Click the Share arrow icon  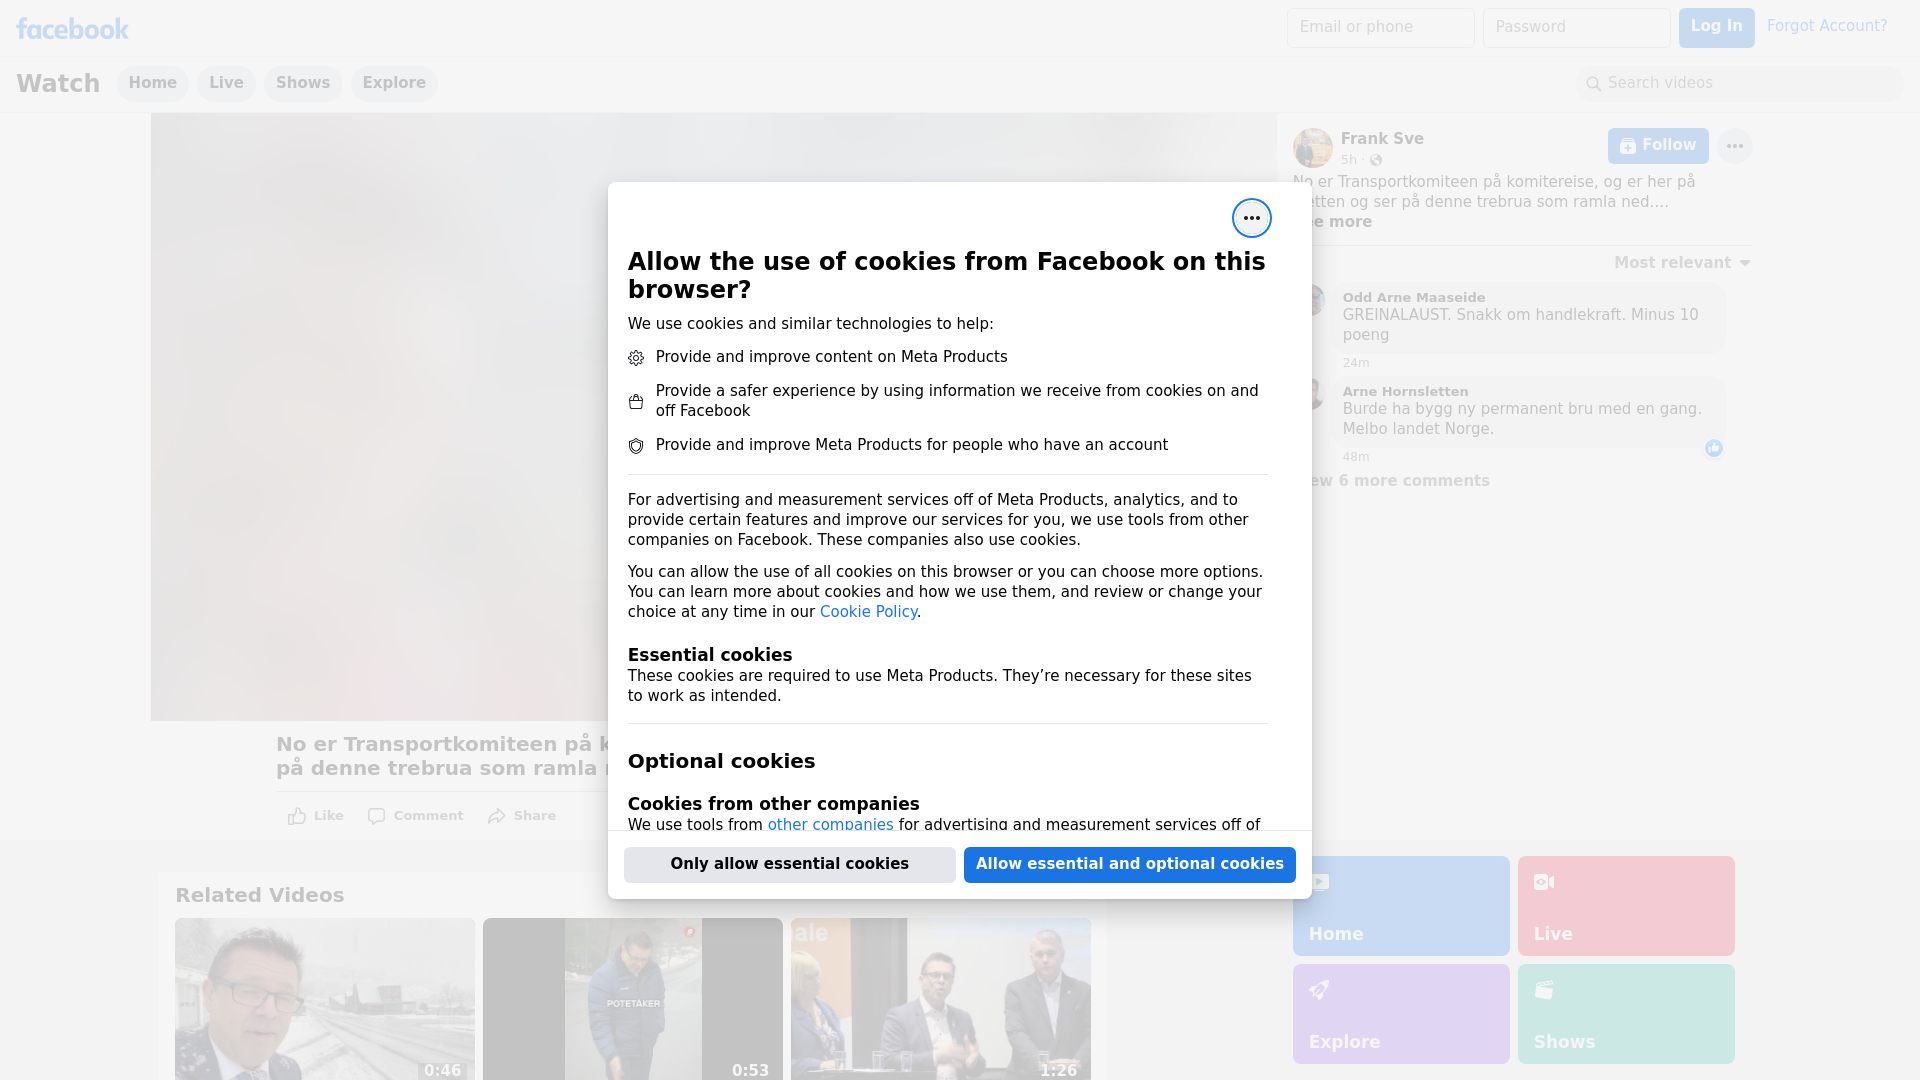click(497, 816)
